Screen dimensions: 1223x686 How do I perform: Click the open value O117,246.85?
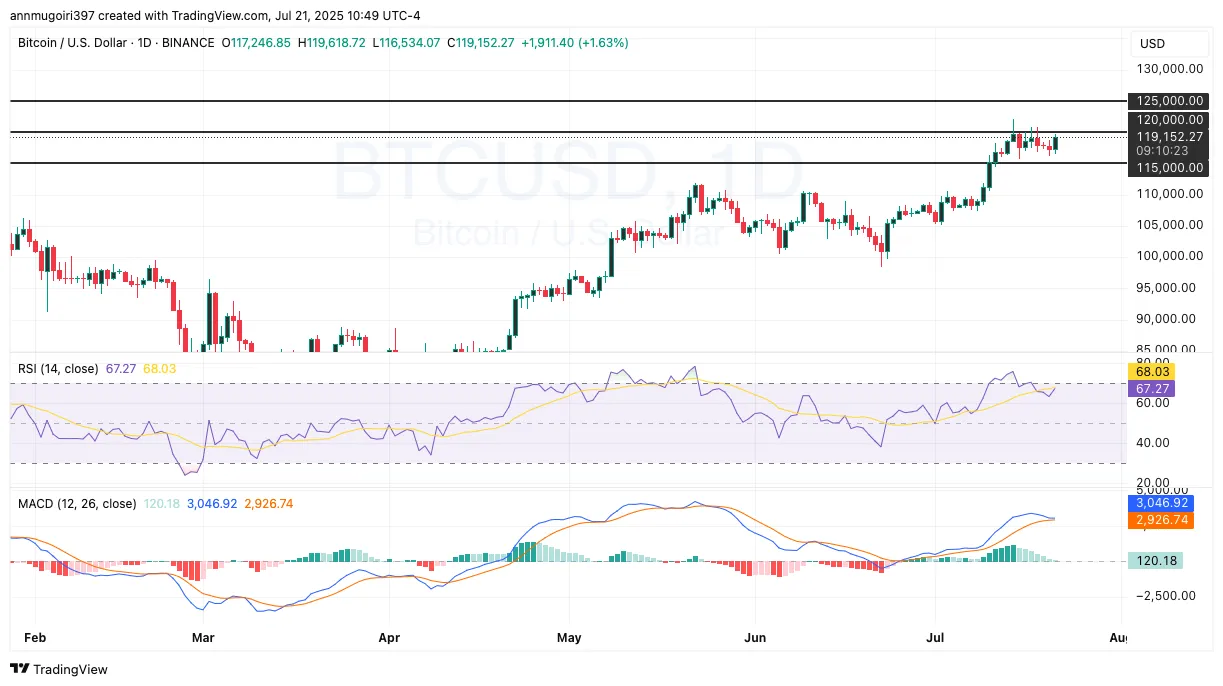[x=256, y=44]
